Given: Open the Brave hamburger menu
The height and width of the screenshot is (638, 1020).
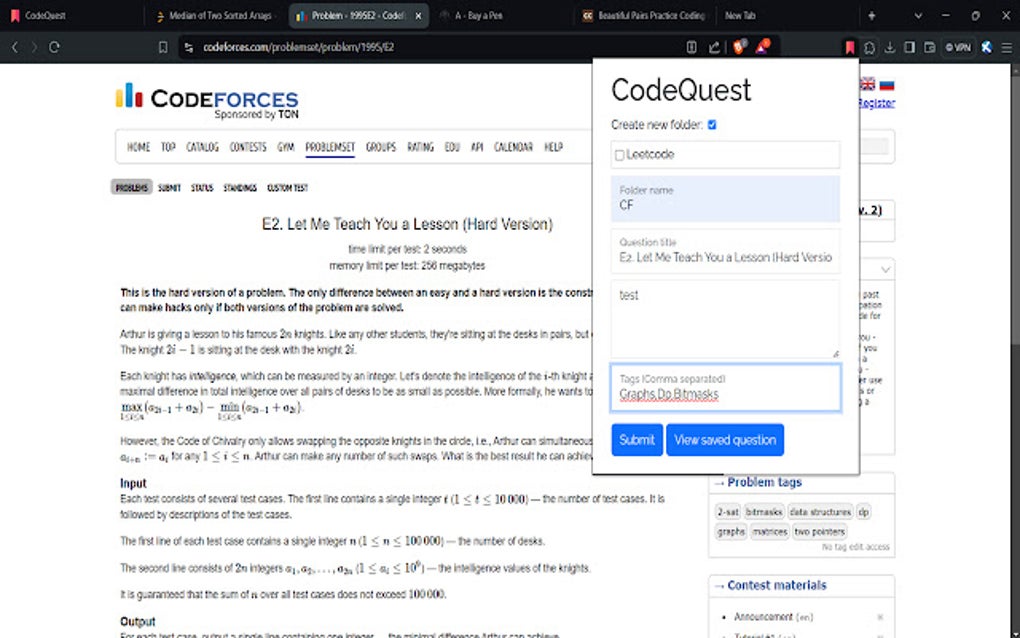Looking at the screenshot, I should [x=1005, y=47].
